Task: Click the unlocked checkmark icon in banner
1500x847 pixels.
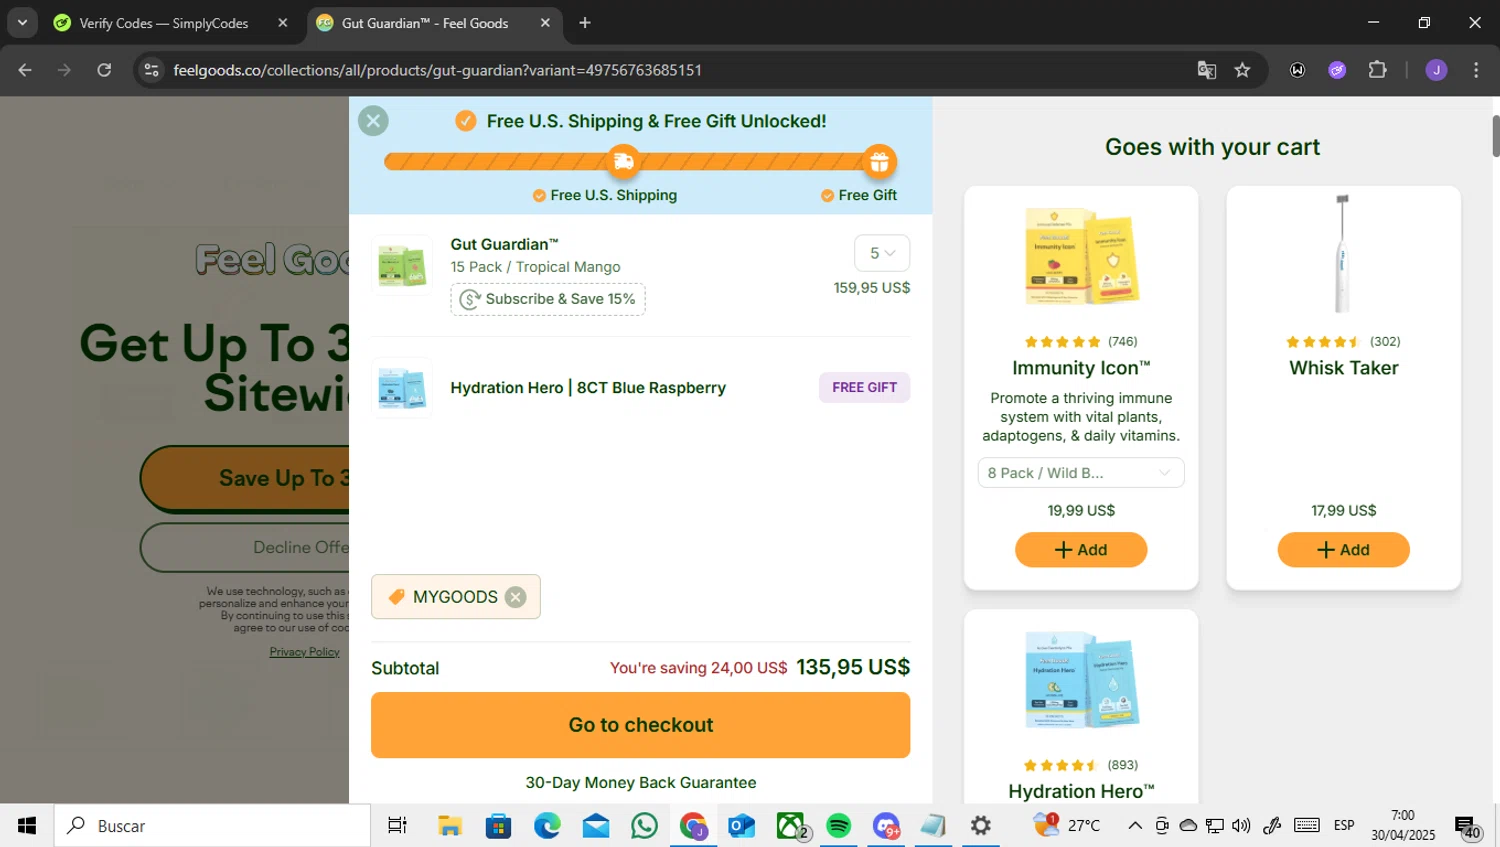Action: pos(465,121)
